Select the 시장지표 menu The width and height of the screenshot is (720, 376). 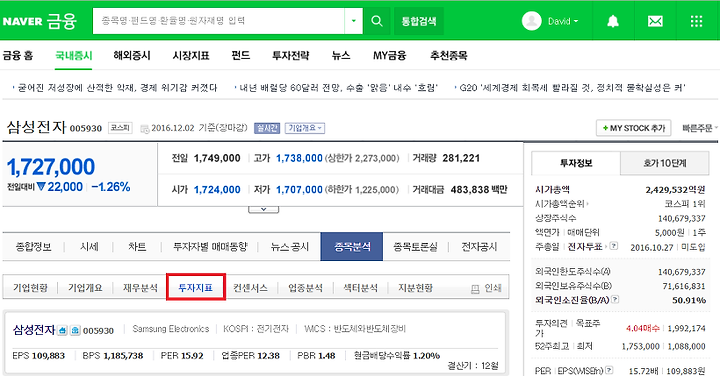click(191, 56)
